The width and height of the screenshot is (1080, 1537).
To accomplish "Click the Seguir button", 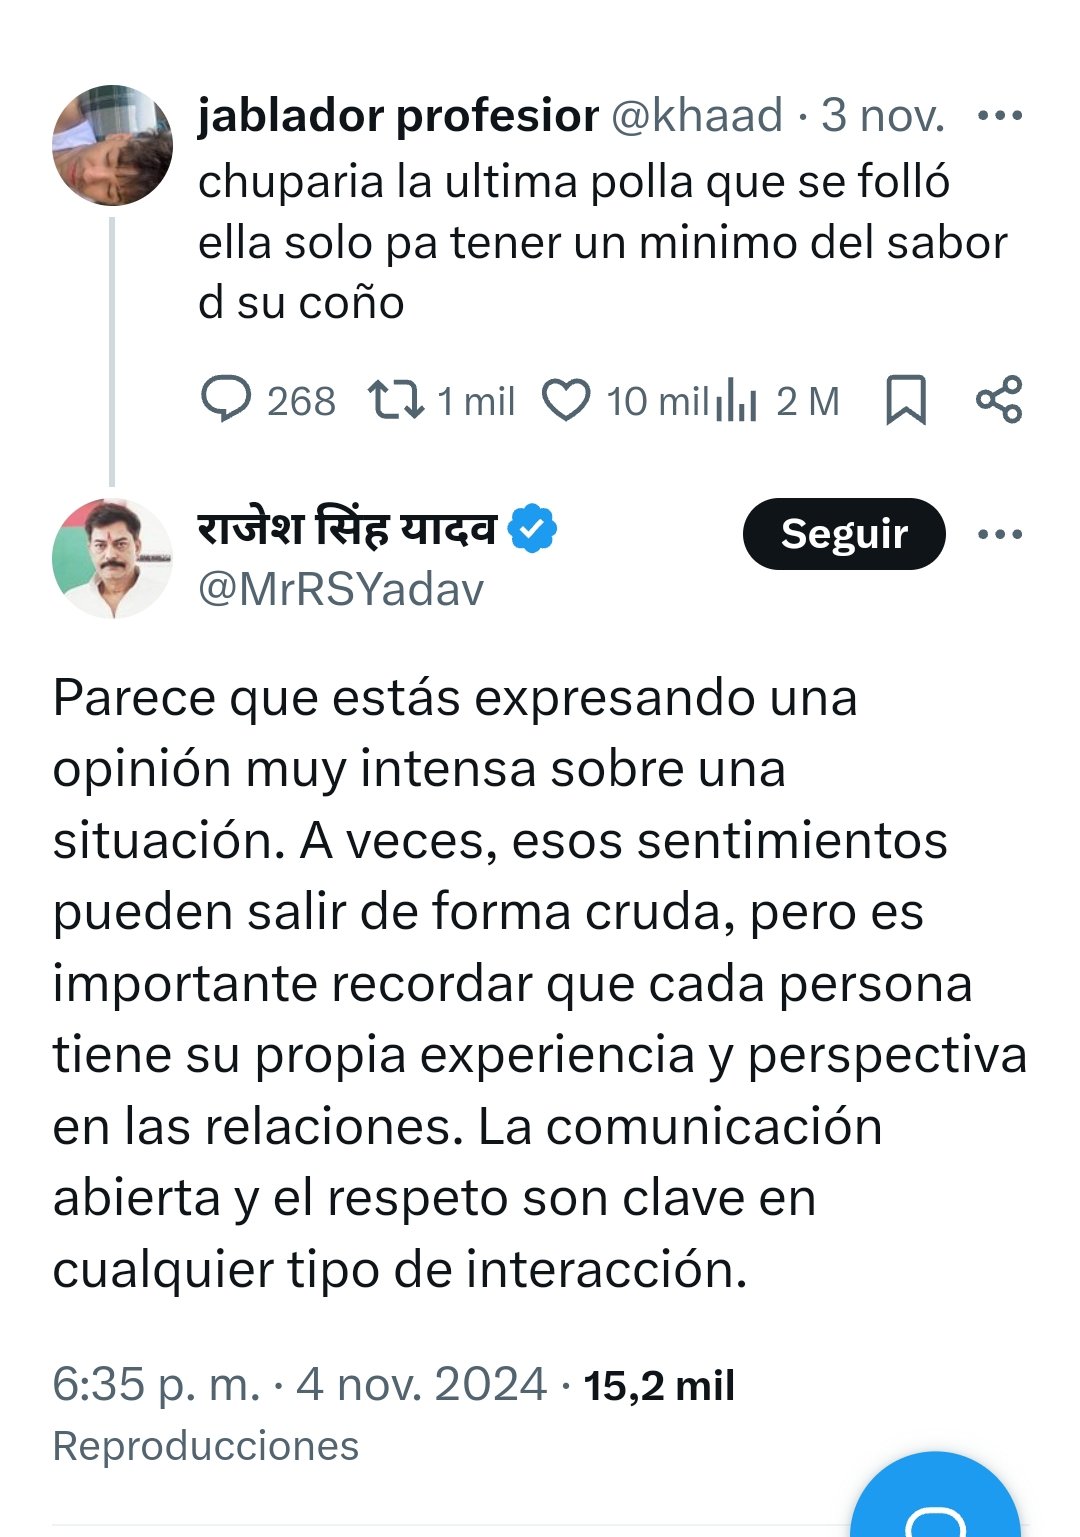I will pos(843,534).
